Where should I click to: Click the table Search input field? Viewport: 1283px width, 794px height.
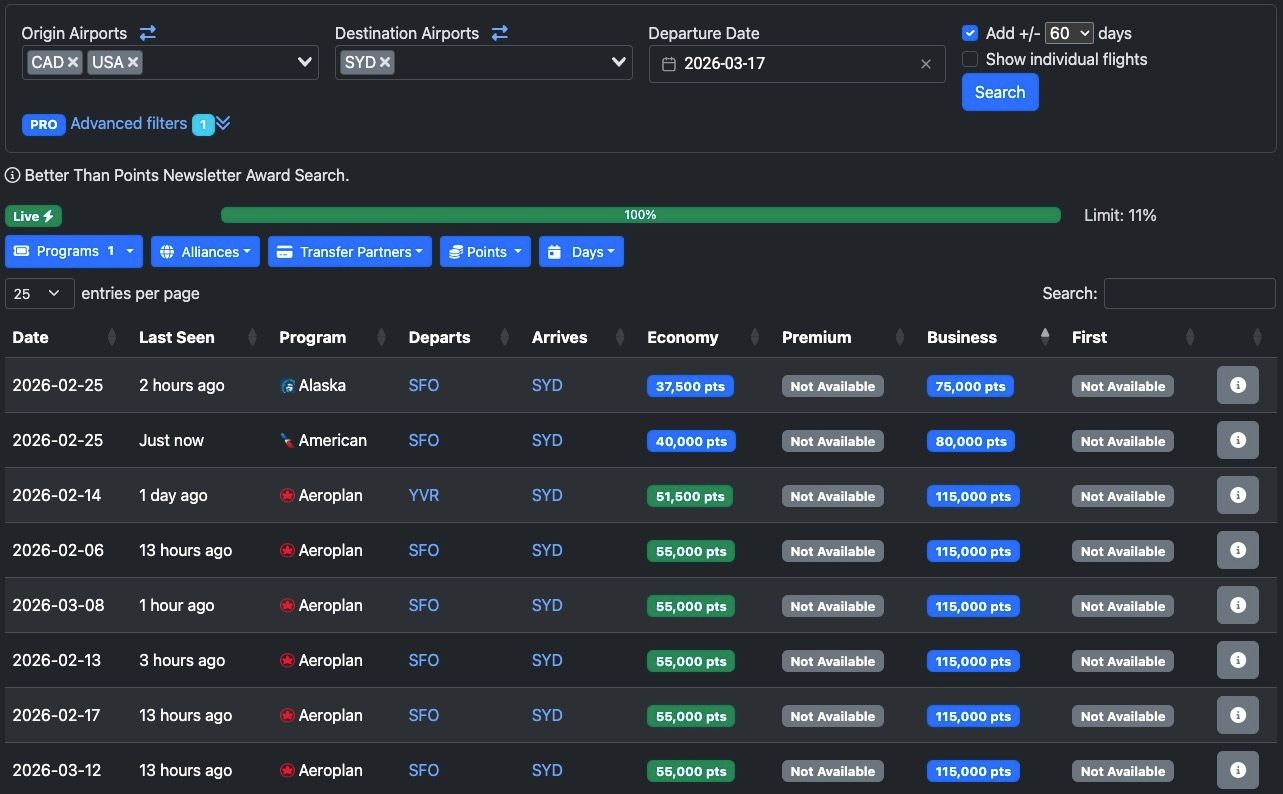tap(1189, 293)
